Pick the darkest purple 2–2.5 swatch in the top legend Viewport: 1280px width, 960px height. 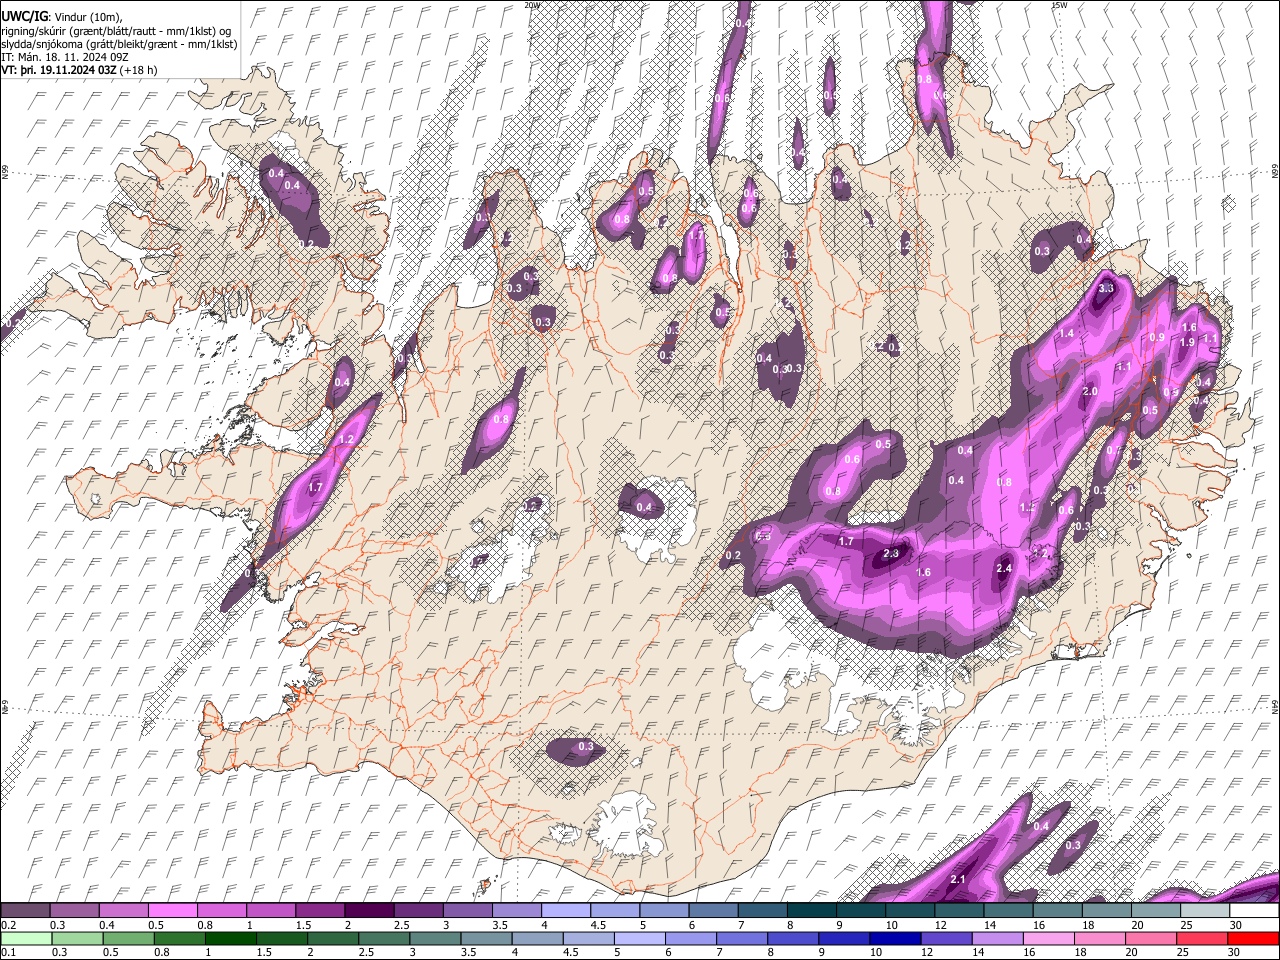pyautogui.click(x=369, y=911)
